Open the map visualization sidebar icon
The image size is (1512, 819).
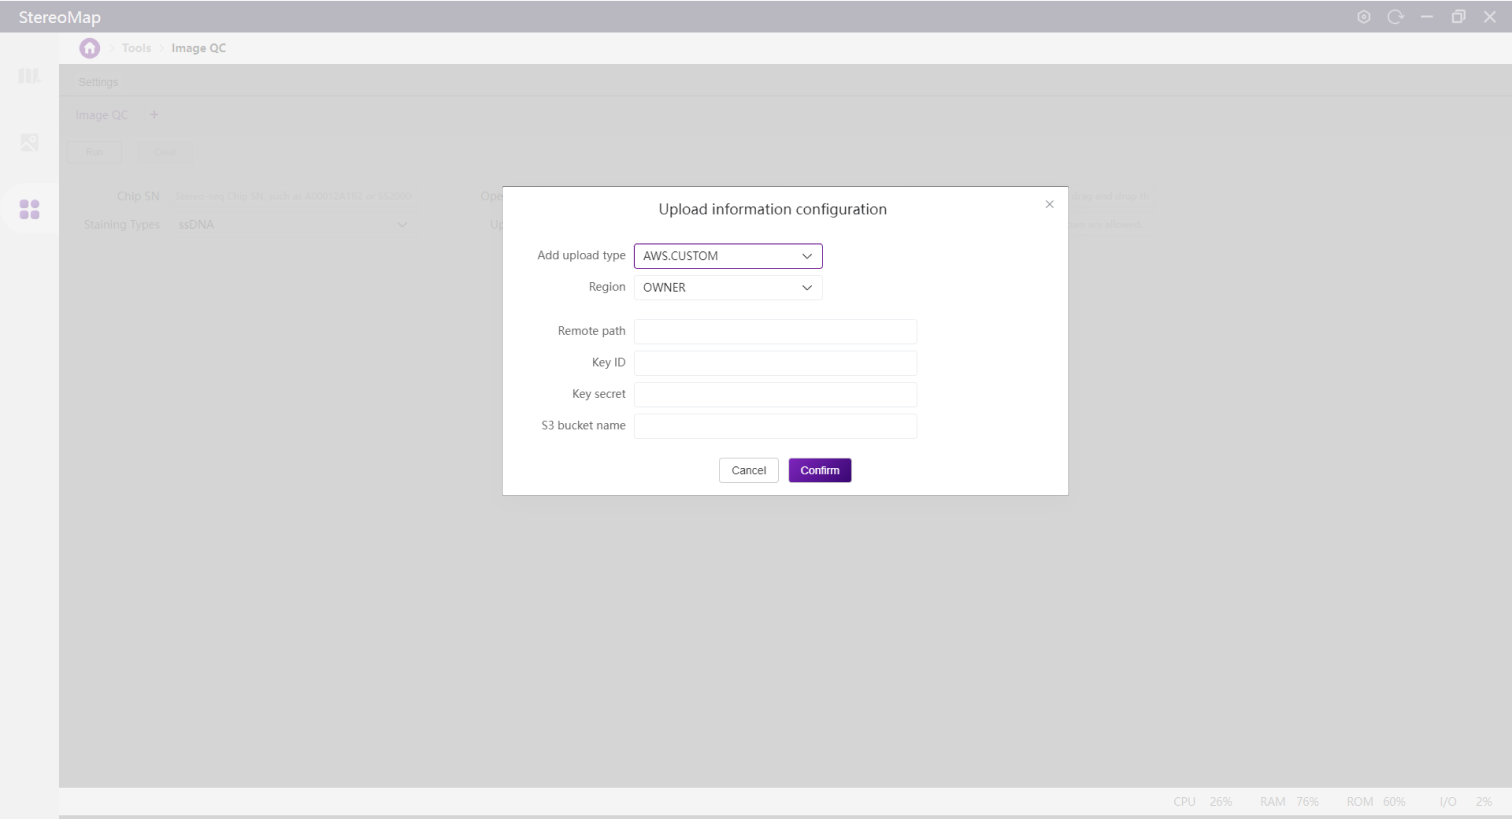tap(29, 77)
